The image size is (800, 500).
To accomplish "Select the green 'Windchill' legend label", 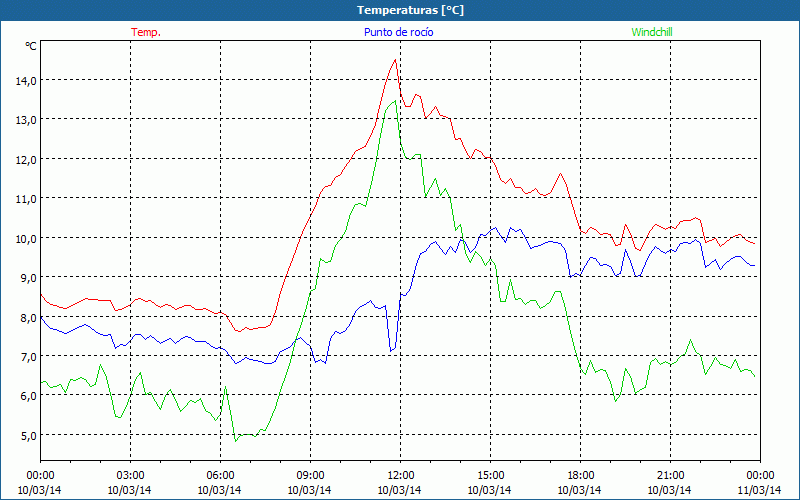I will click(x=652, y=32).
